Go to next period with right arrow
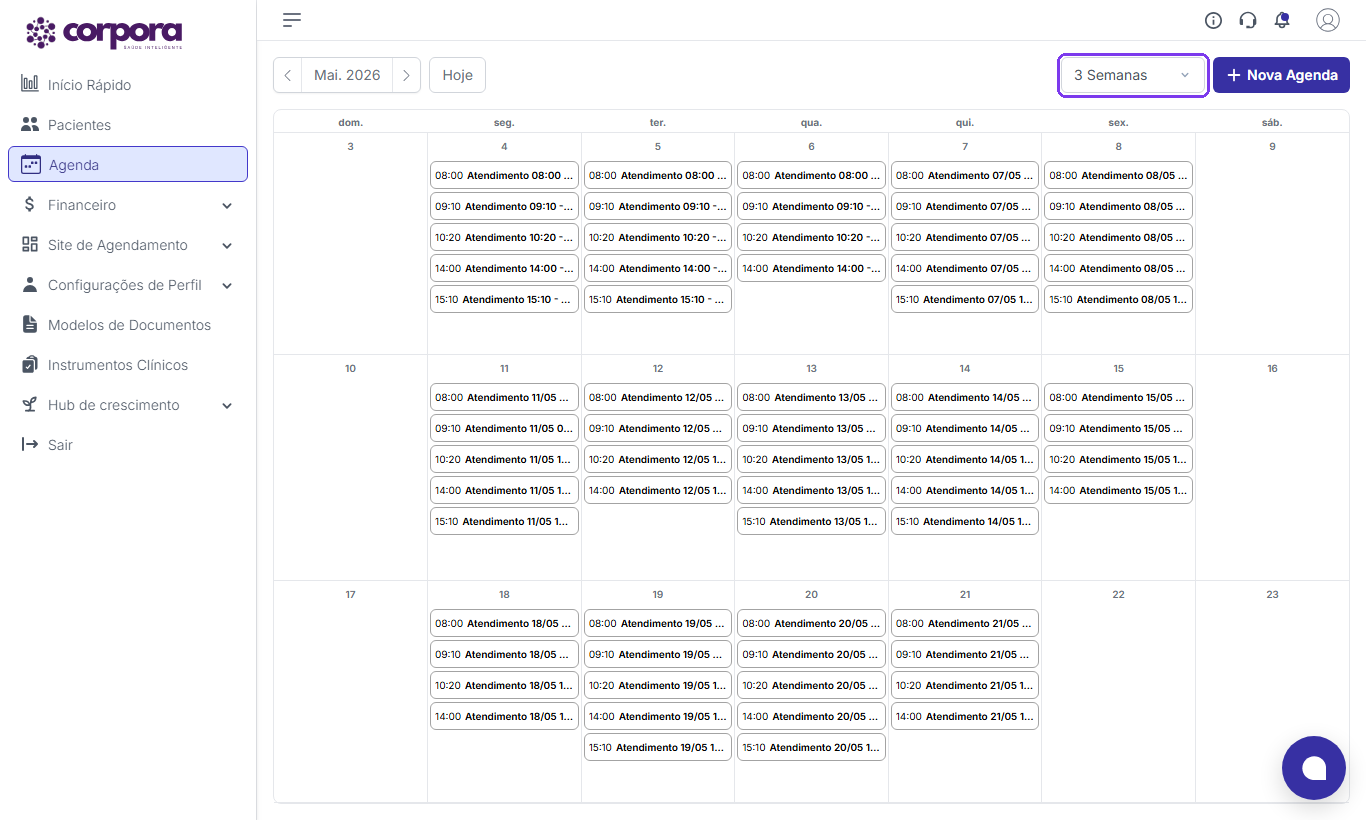Image resolution: width=1366 pixels, height=820 pixels. pos(406,75)
